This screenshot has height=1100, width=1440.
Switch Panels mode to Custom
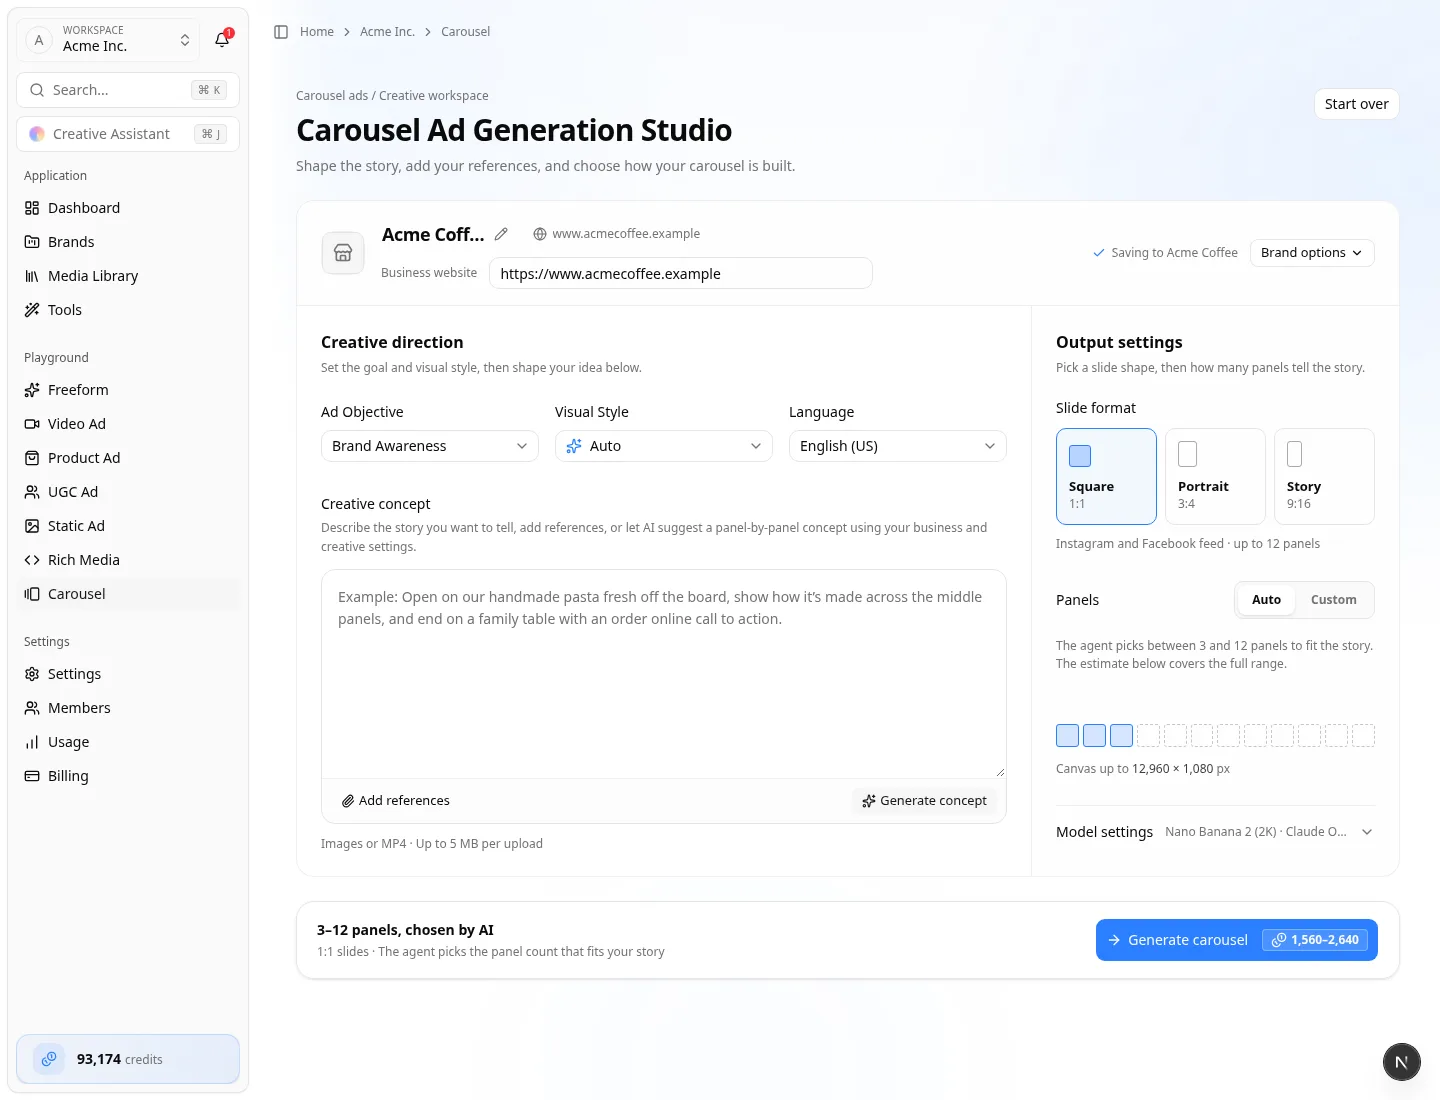[x=1334, y=600]
